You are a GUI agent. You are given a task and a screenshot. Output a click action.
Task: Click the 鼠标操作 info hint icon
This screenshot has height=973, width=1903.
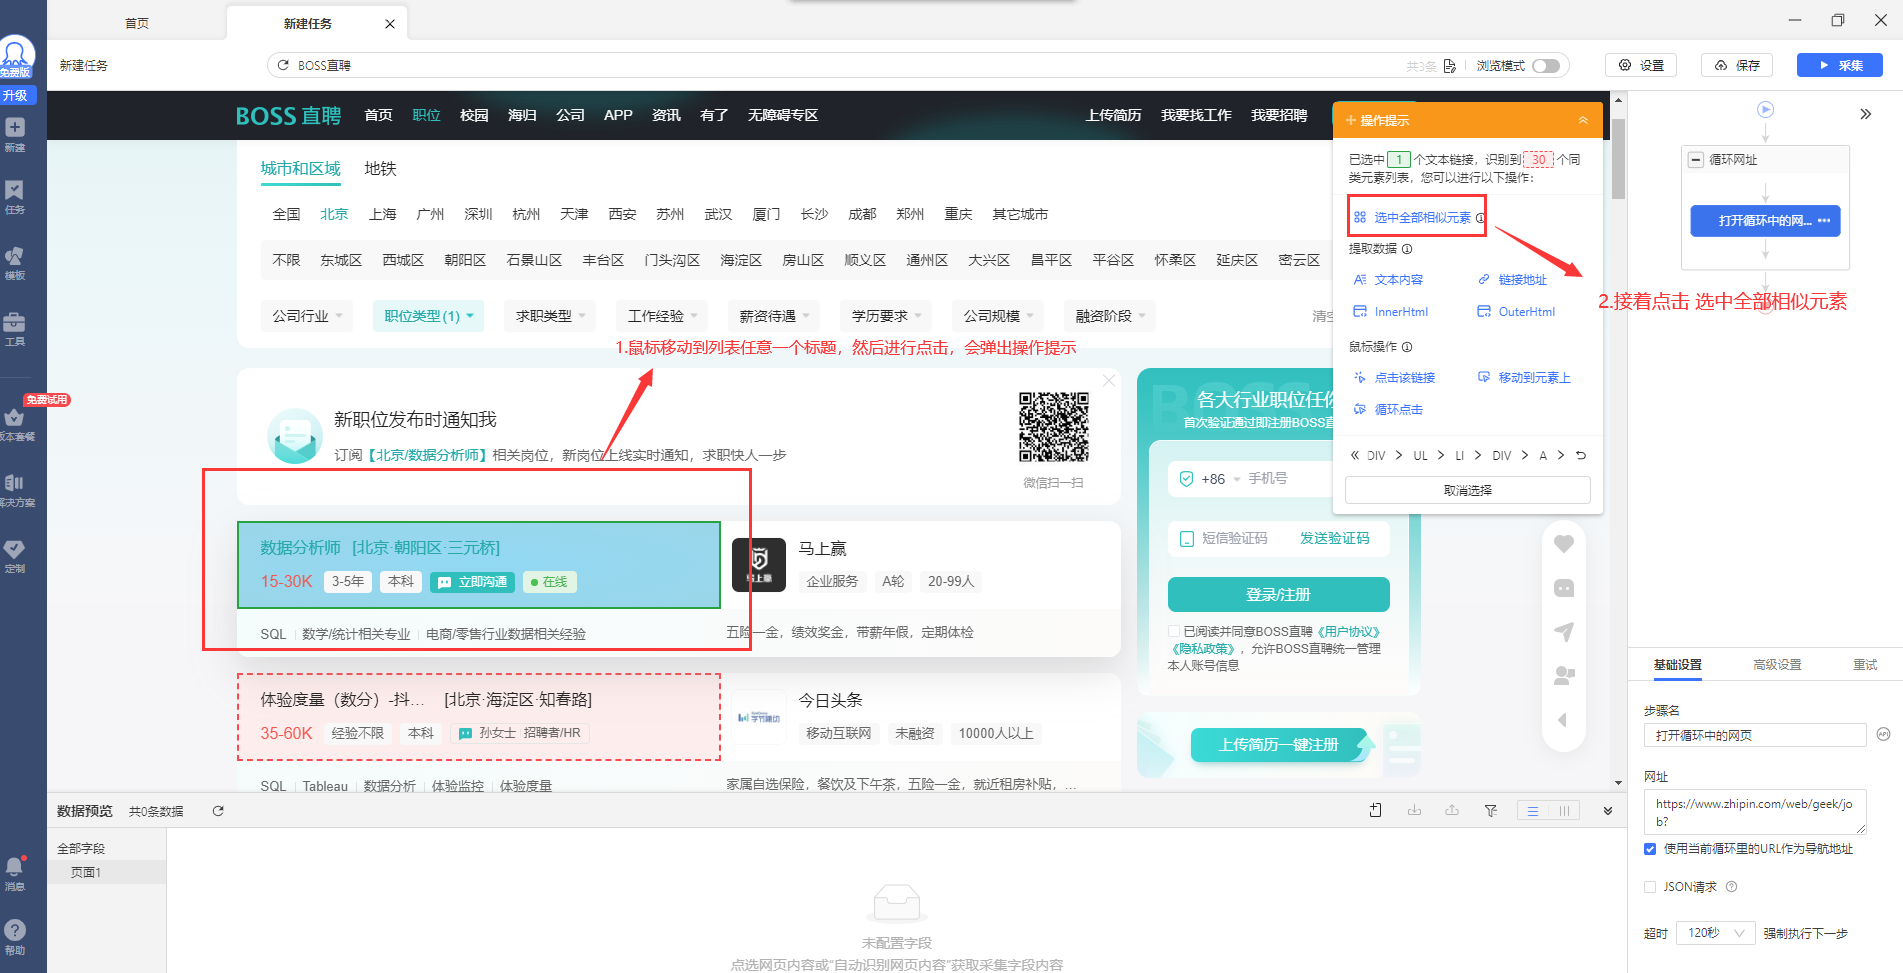pos(1407,347)
